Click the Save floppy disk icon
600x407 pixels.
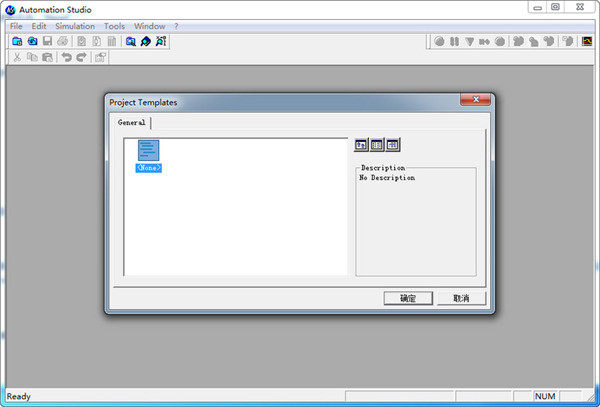pos(47,41)
